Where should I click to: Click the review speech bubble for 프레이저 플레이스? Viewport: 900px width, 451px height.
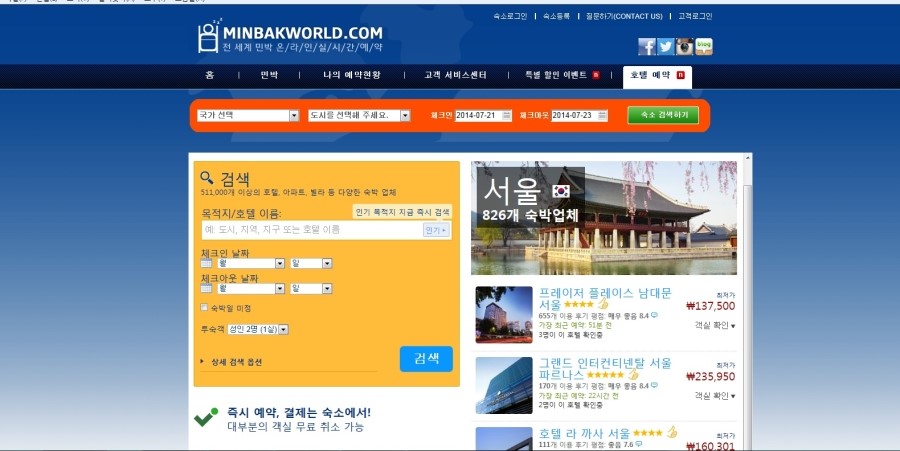(654, 315)
